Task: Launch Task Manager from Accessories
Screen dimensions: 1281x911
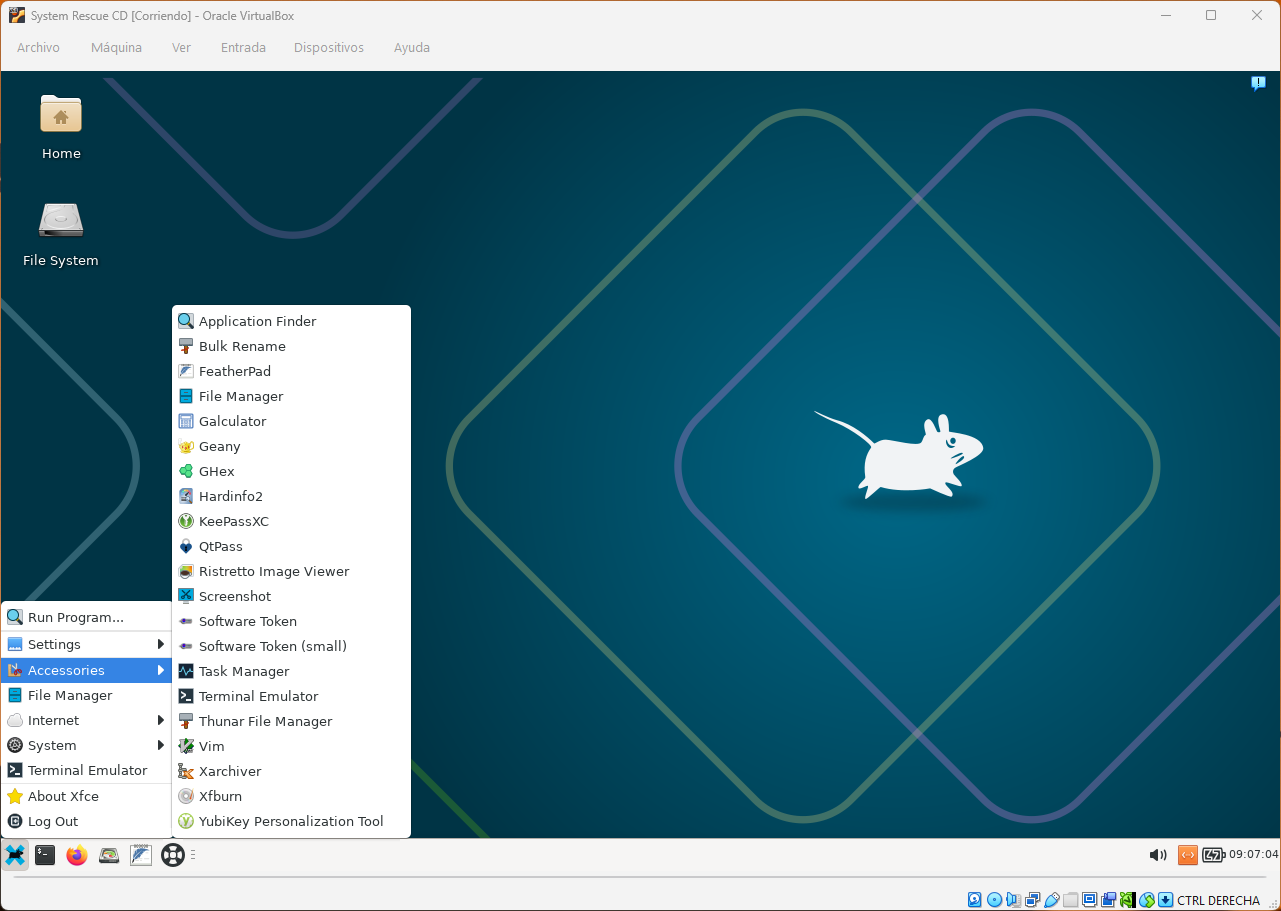Action: pos(291,671)
